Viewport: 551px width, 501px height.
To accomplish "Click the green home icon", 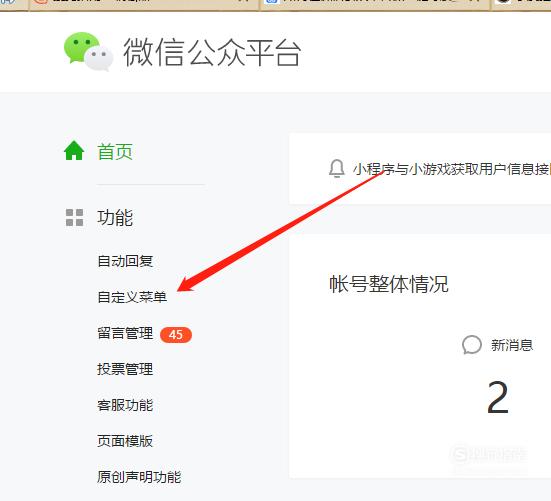I will 74,151.
